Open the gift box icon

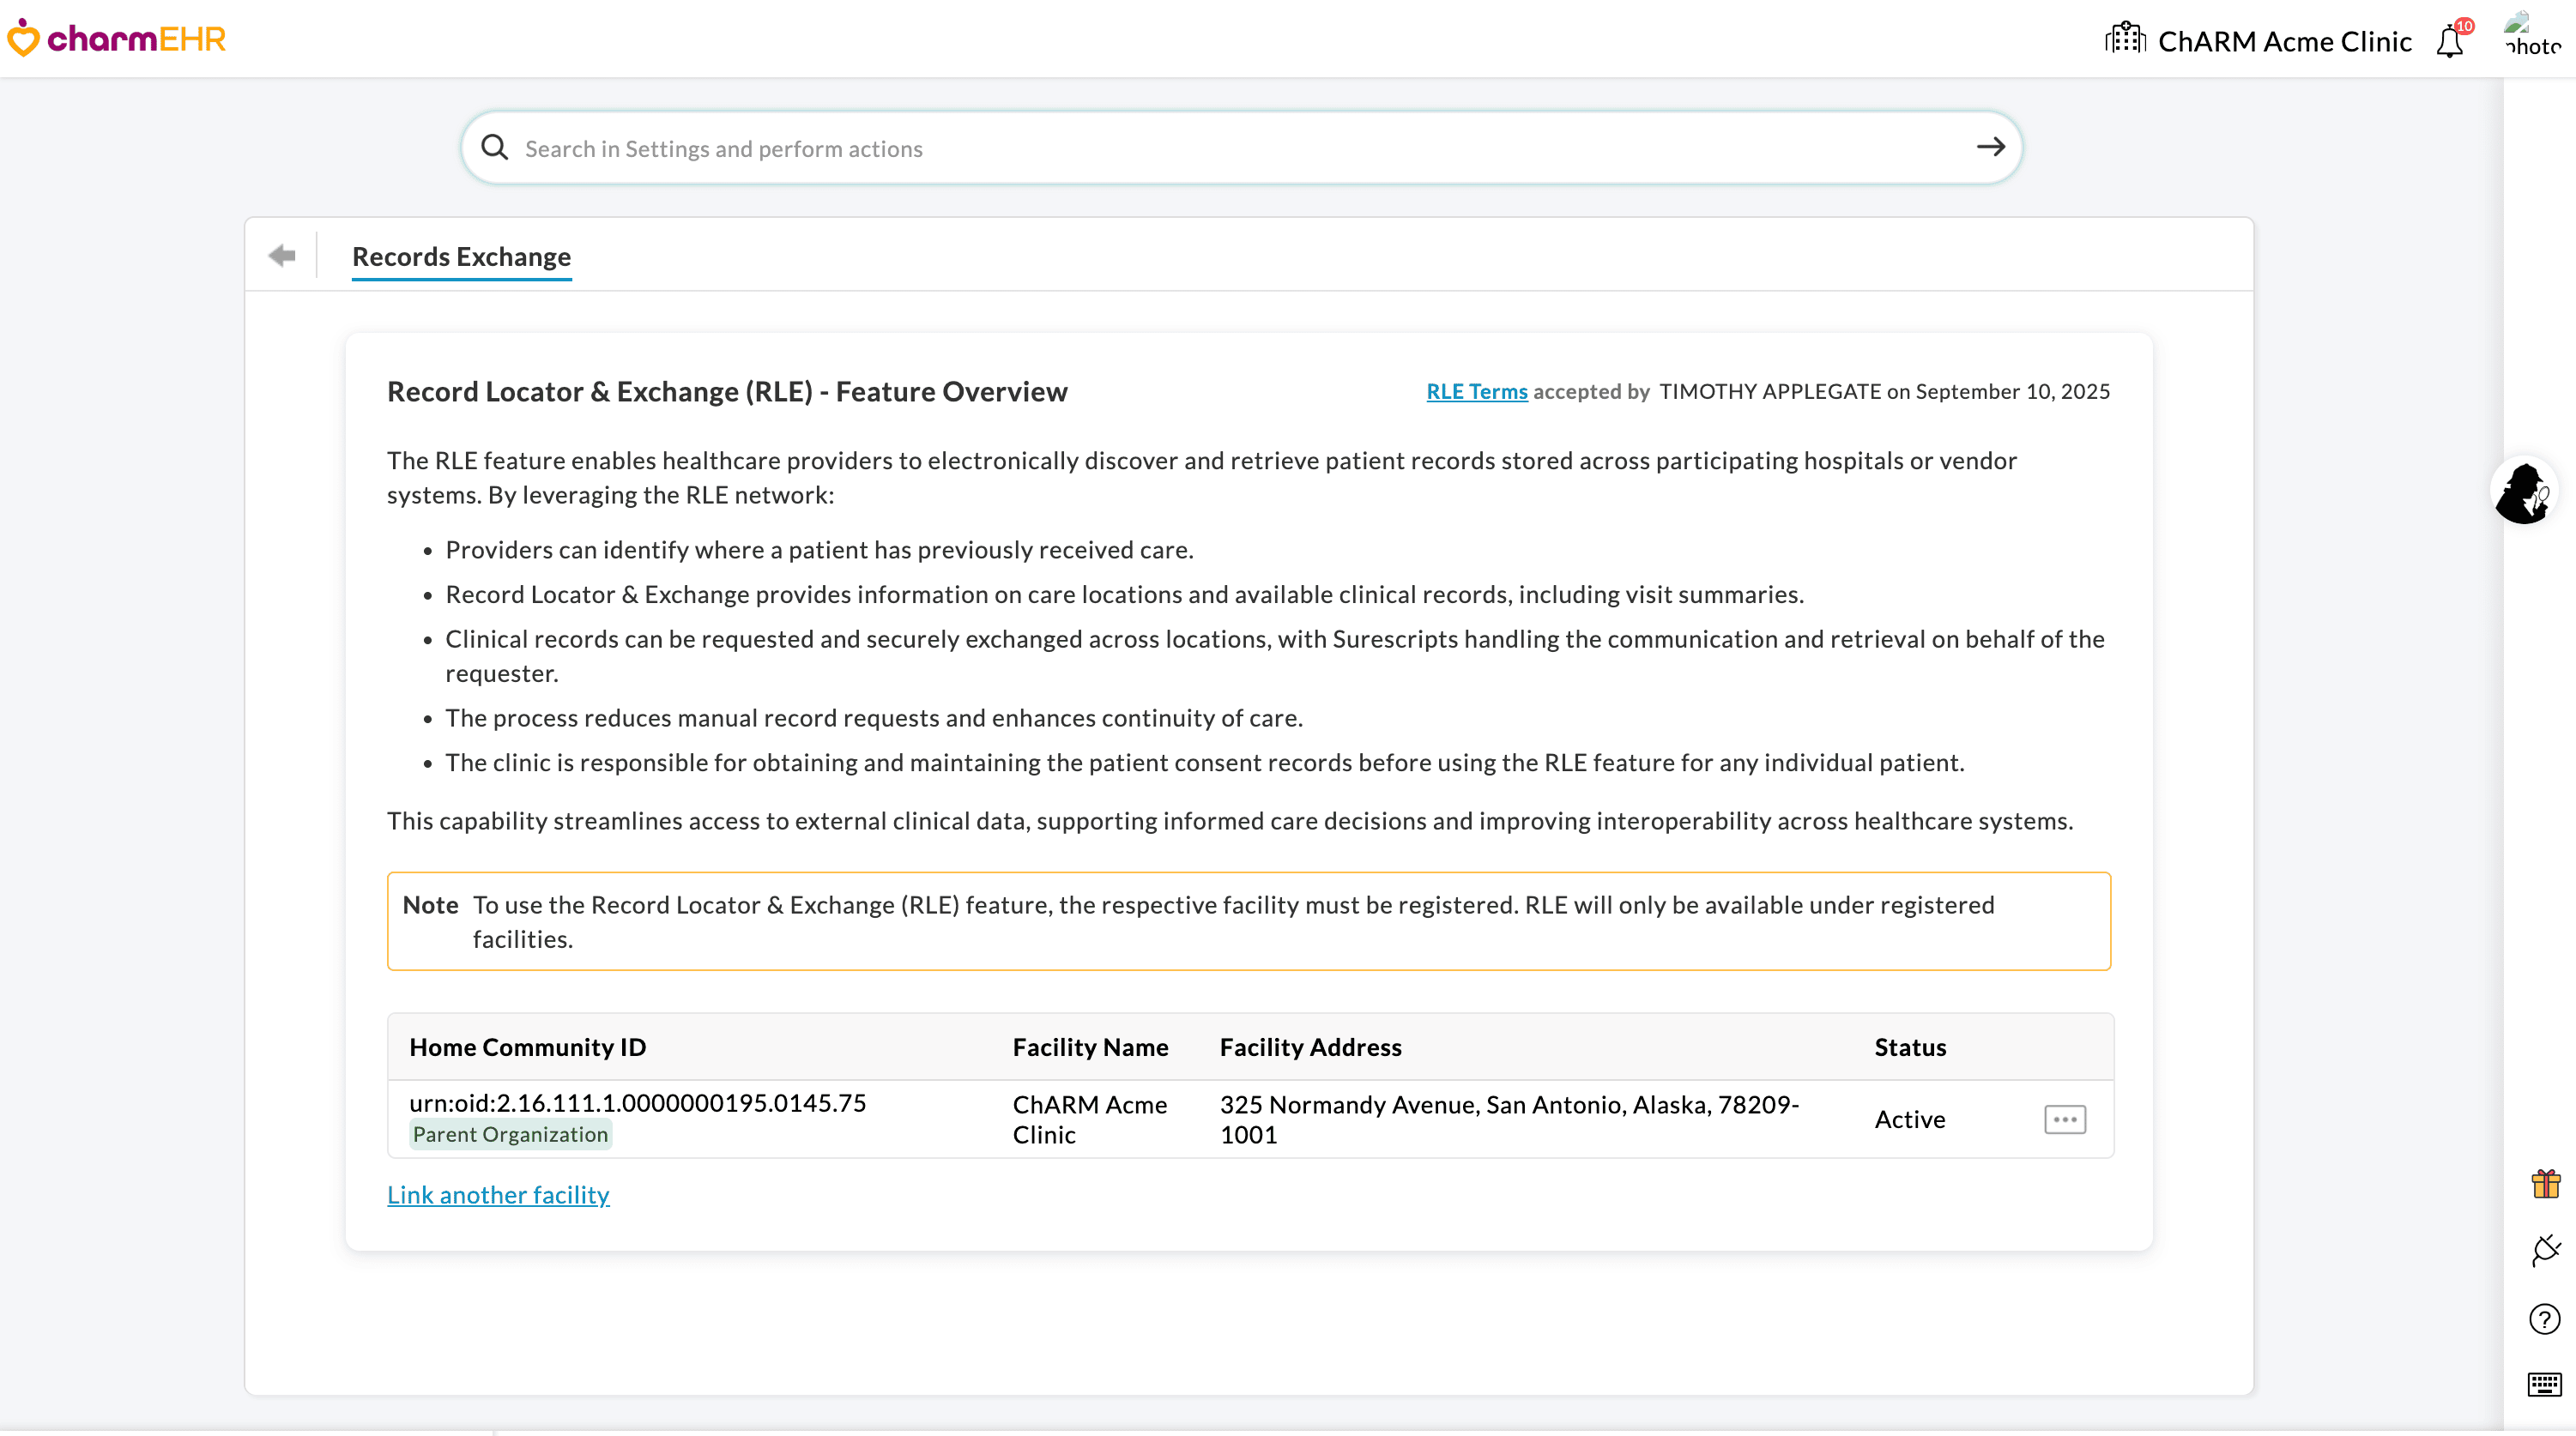tap(2545, 1184)
